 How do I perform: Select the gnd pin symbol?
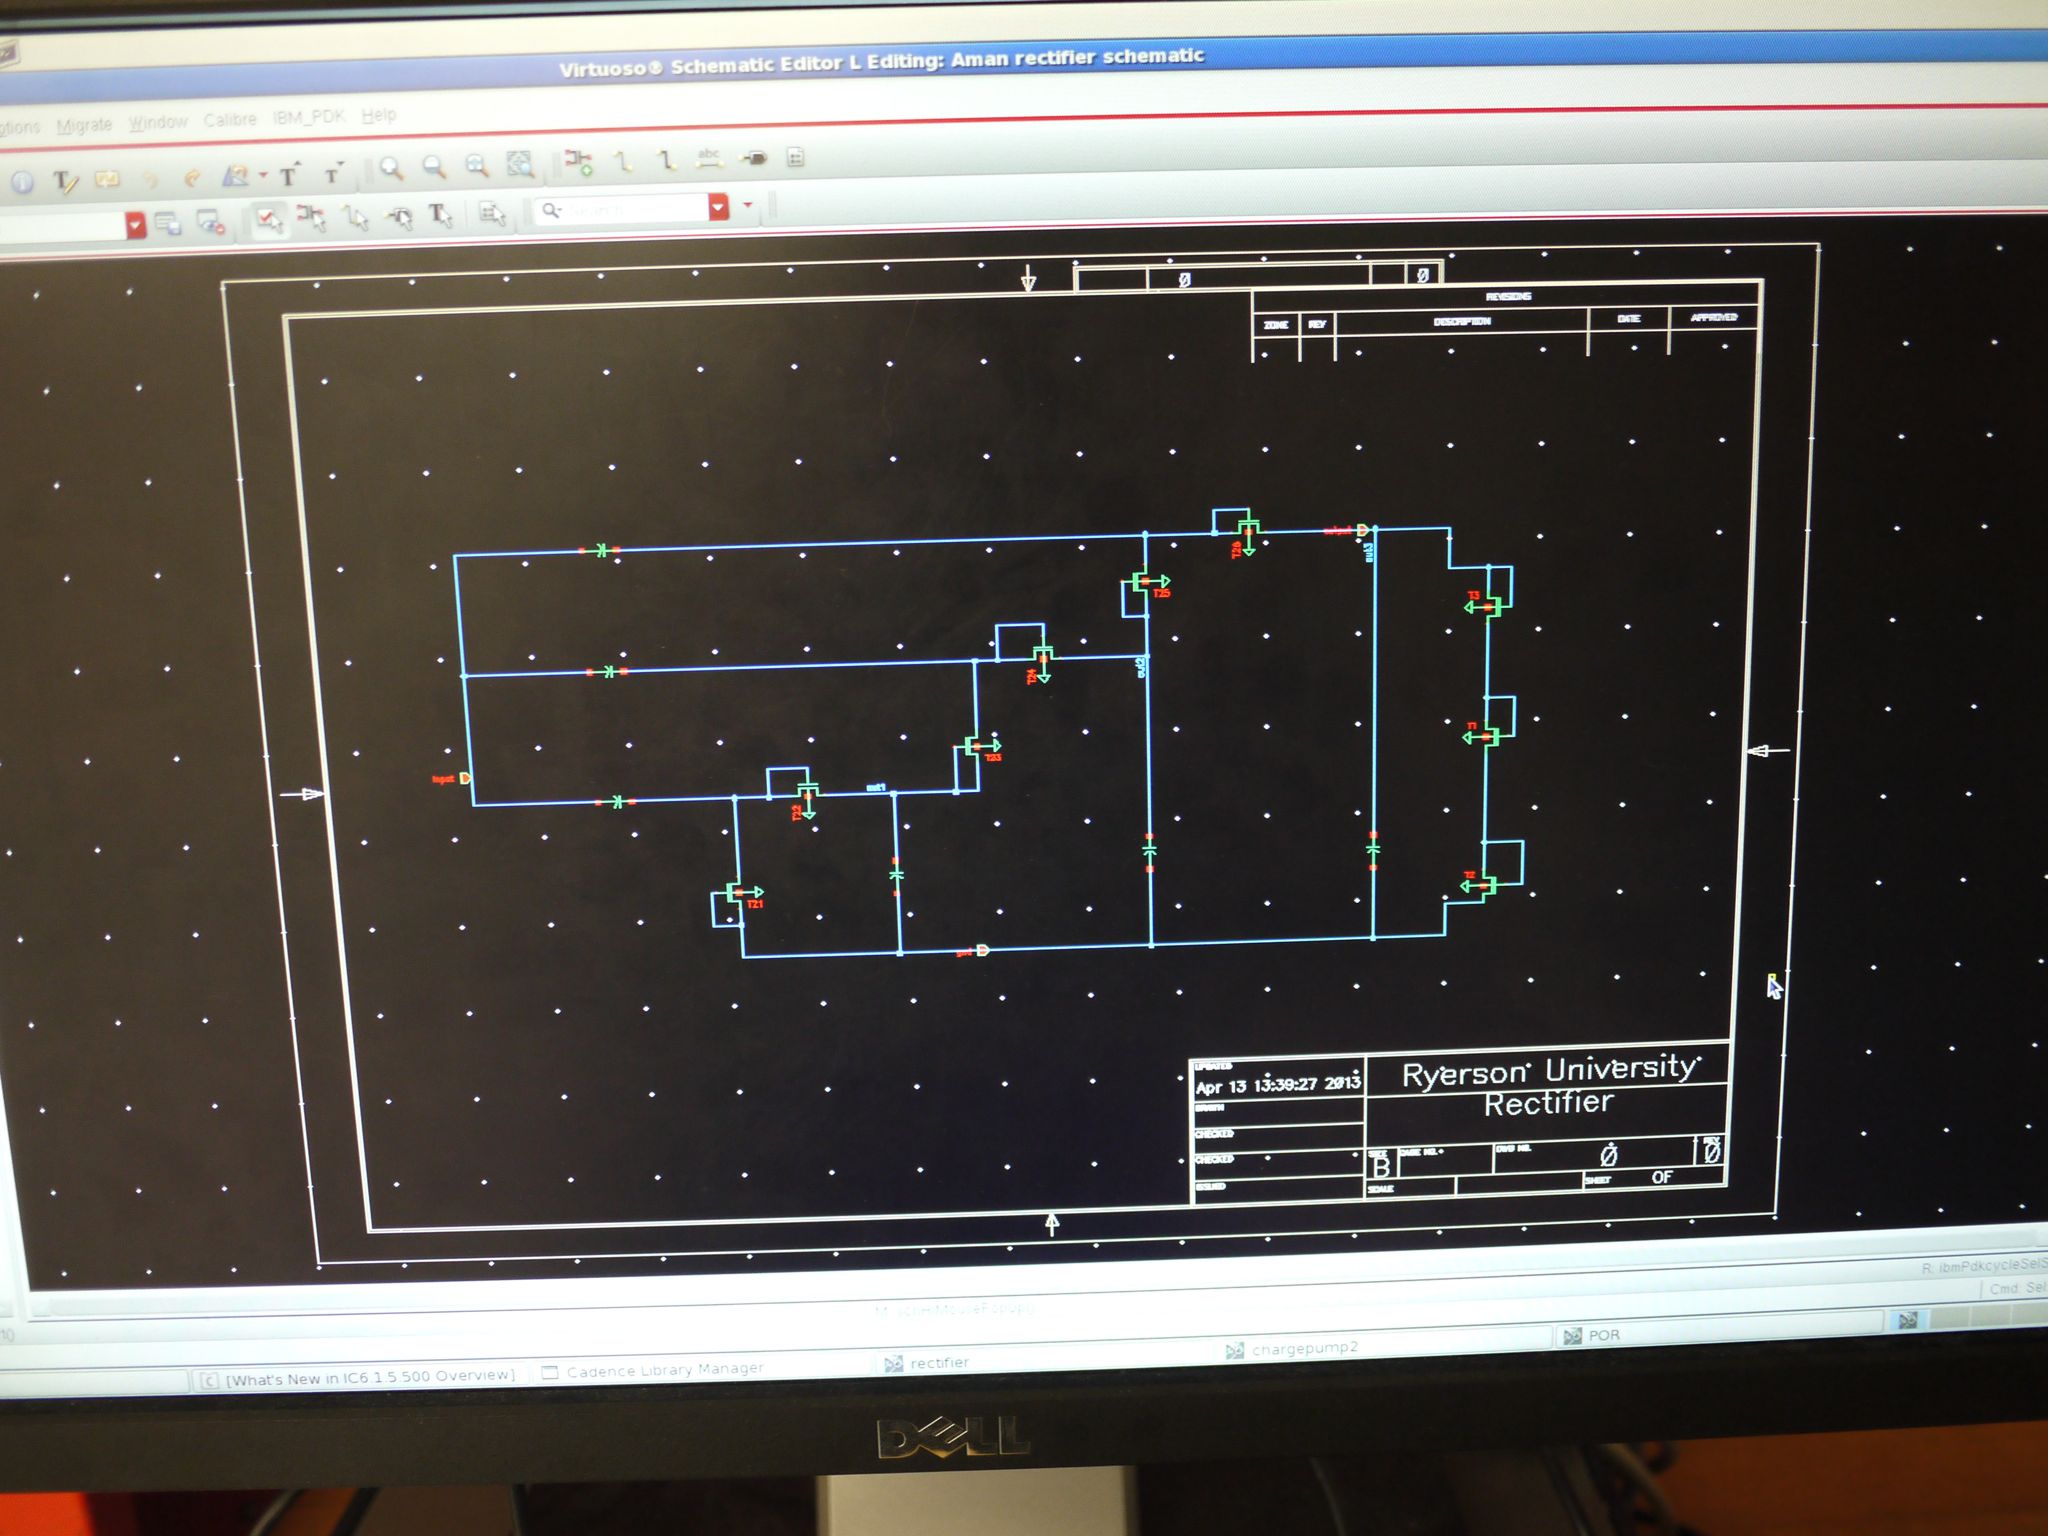pyautogui.click(x=983, y=949)
